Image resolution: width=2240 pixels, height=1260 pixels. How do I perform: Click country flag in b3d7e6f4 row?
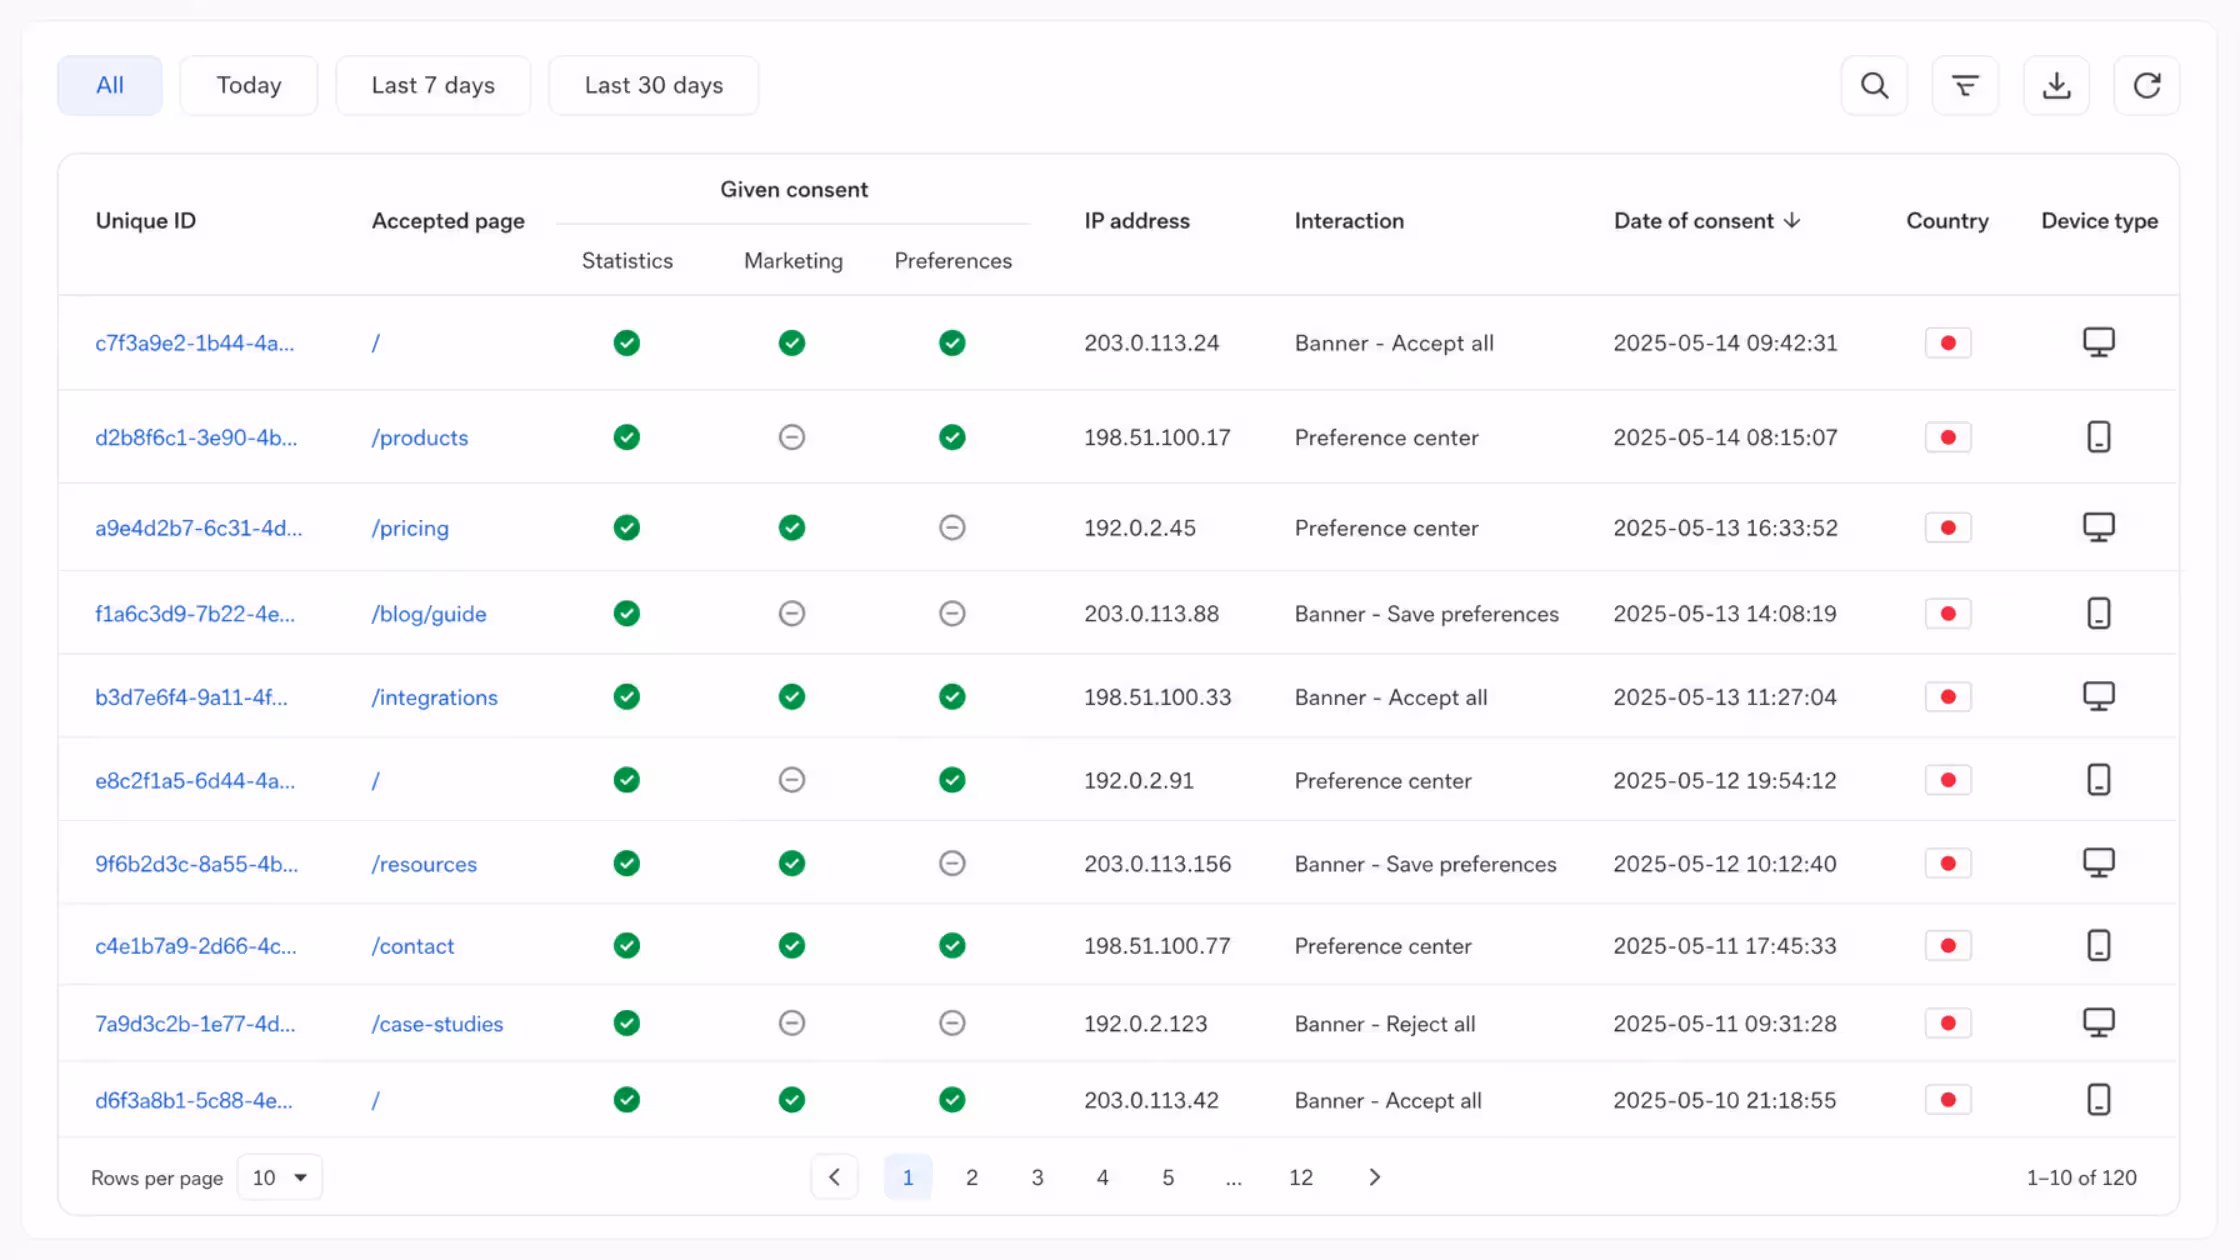tap(1947, 697)
